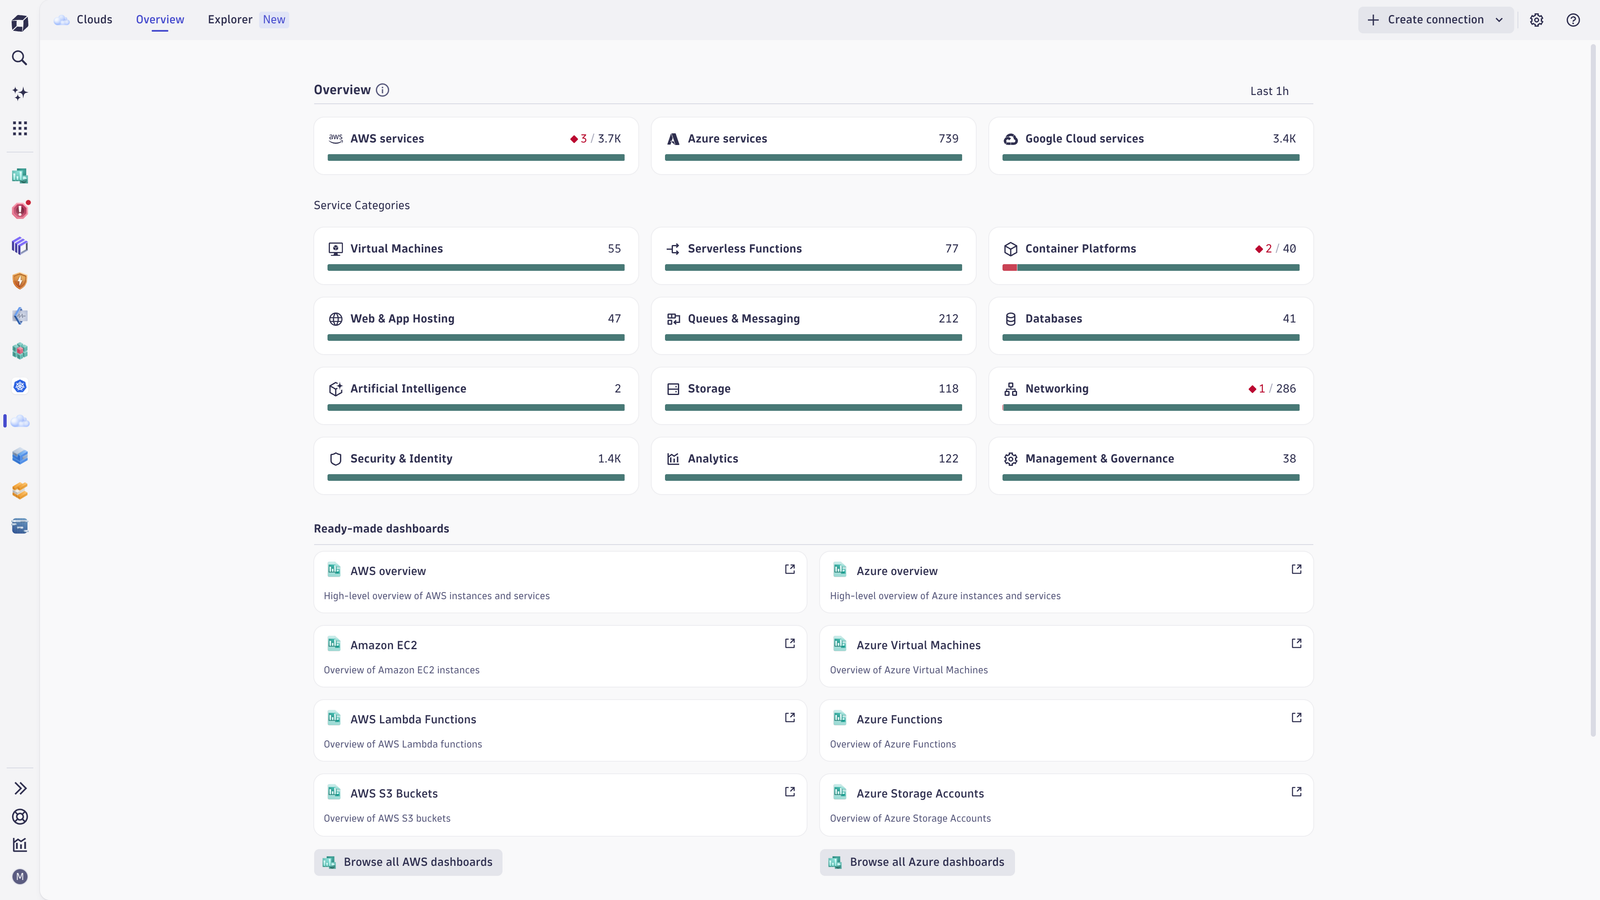
Task: Open the Azure services card
Action: (x=813, y=146)
